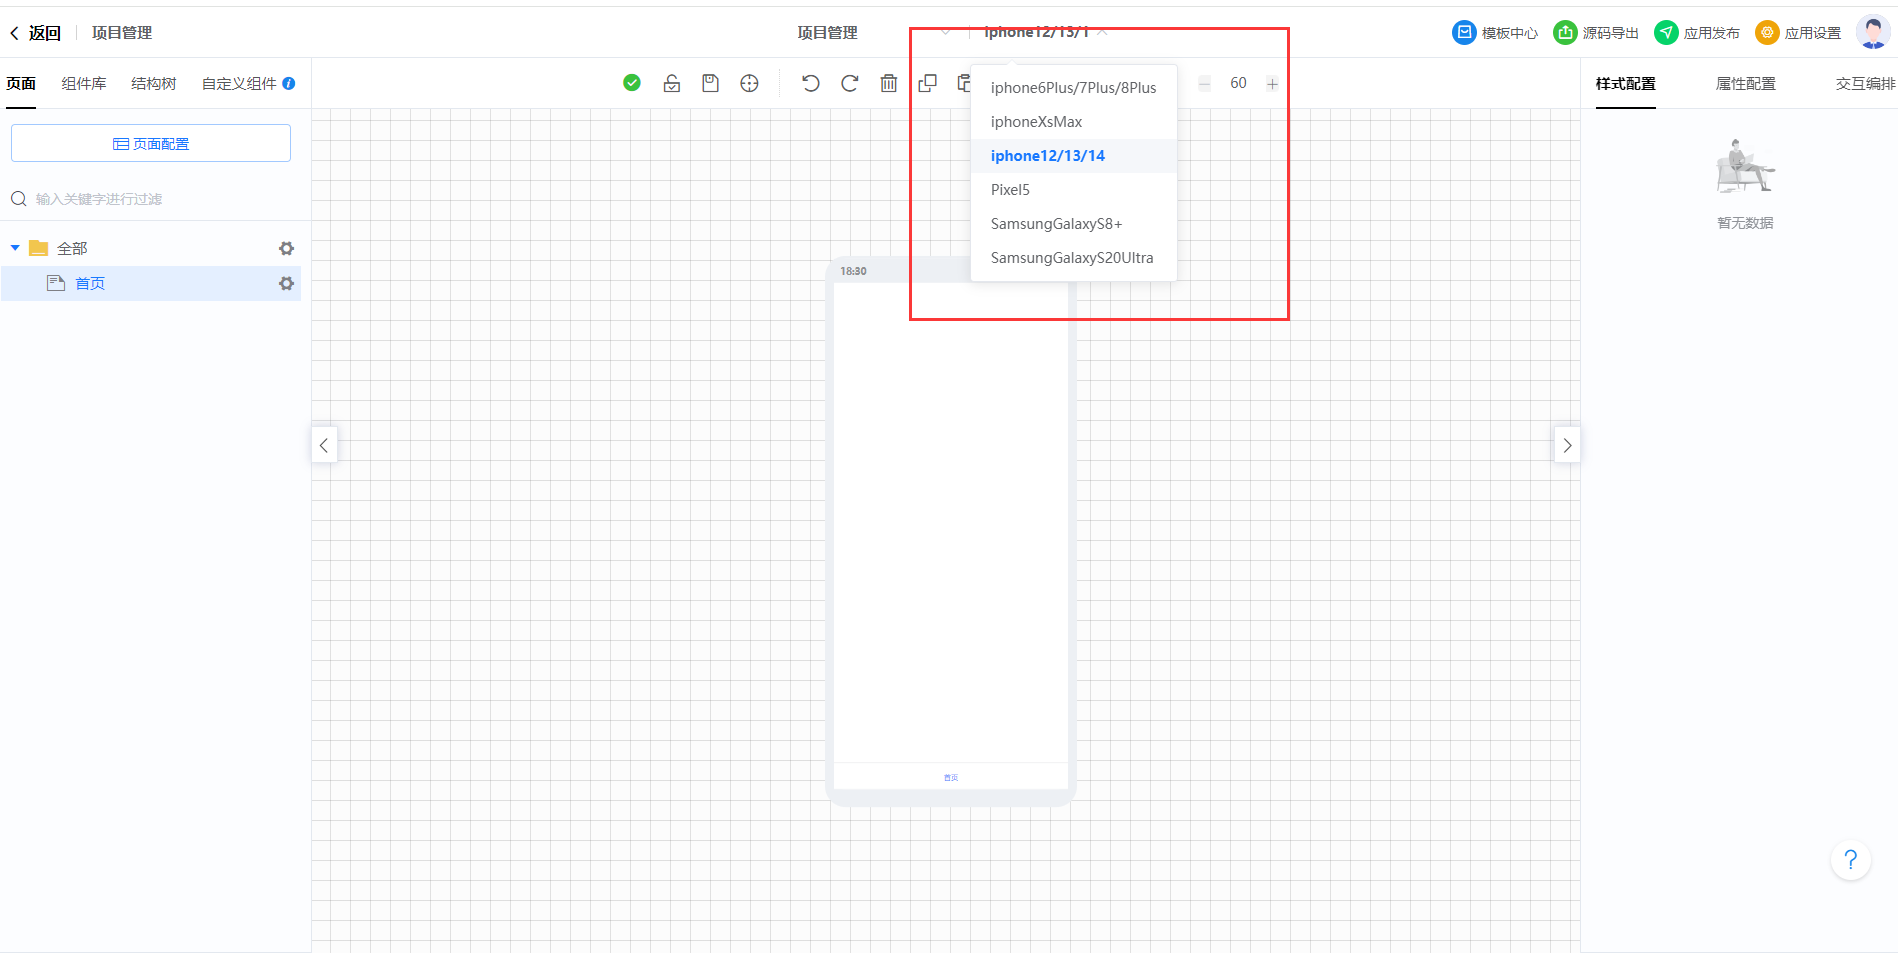Collapse the left panel arrow
The height and width of the screenshot is (953, 1898).
pos(324,445)
